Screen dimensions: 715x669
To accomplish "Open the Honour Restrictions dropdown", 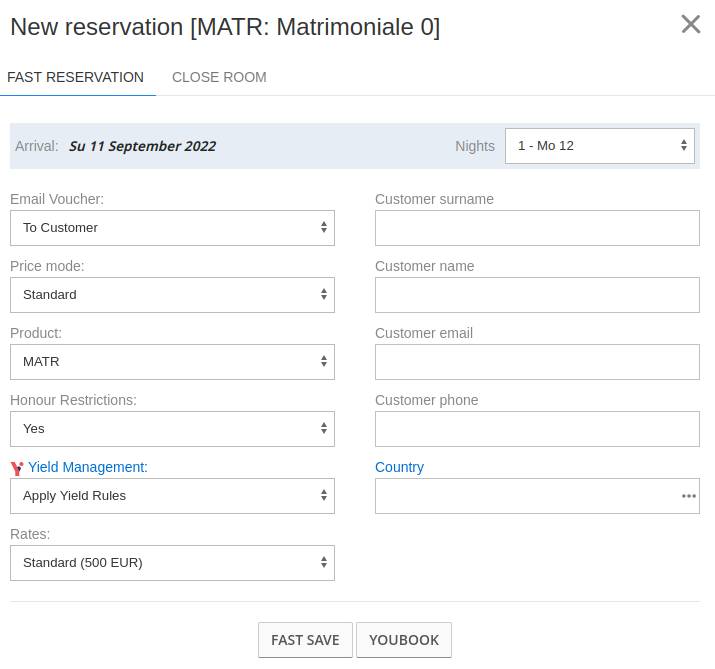I will point(172,429).
